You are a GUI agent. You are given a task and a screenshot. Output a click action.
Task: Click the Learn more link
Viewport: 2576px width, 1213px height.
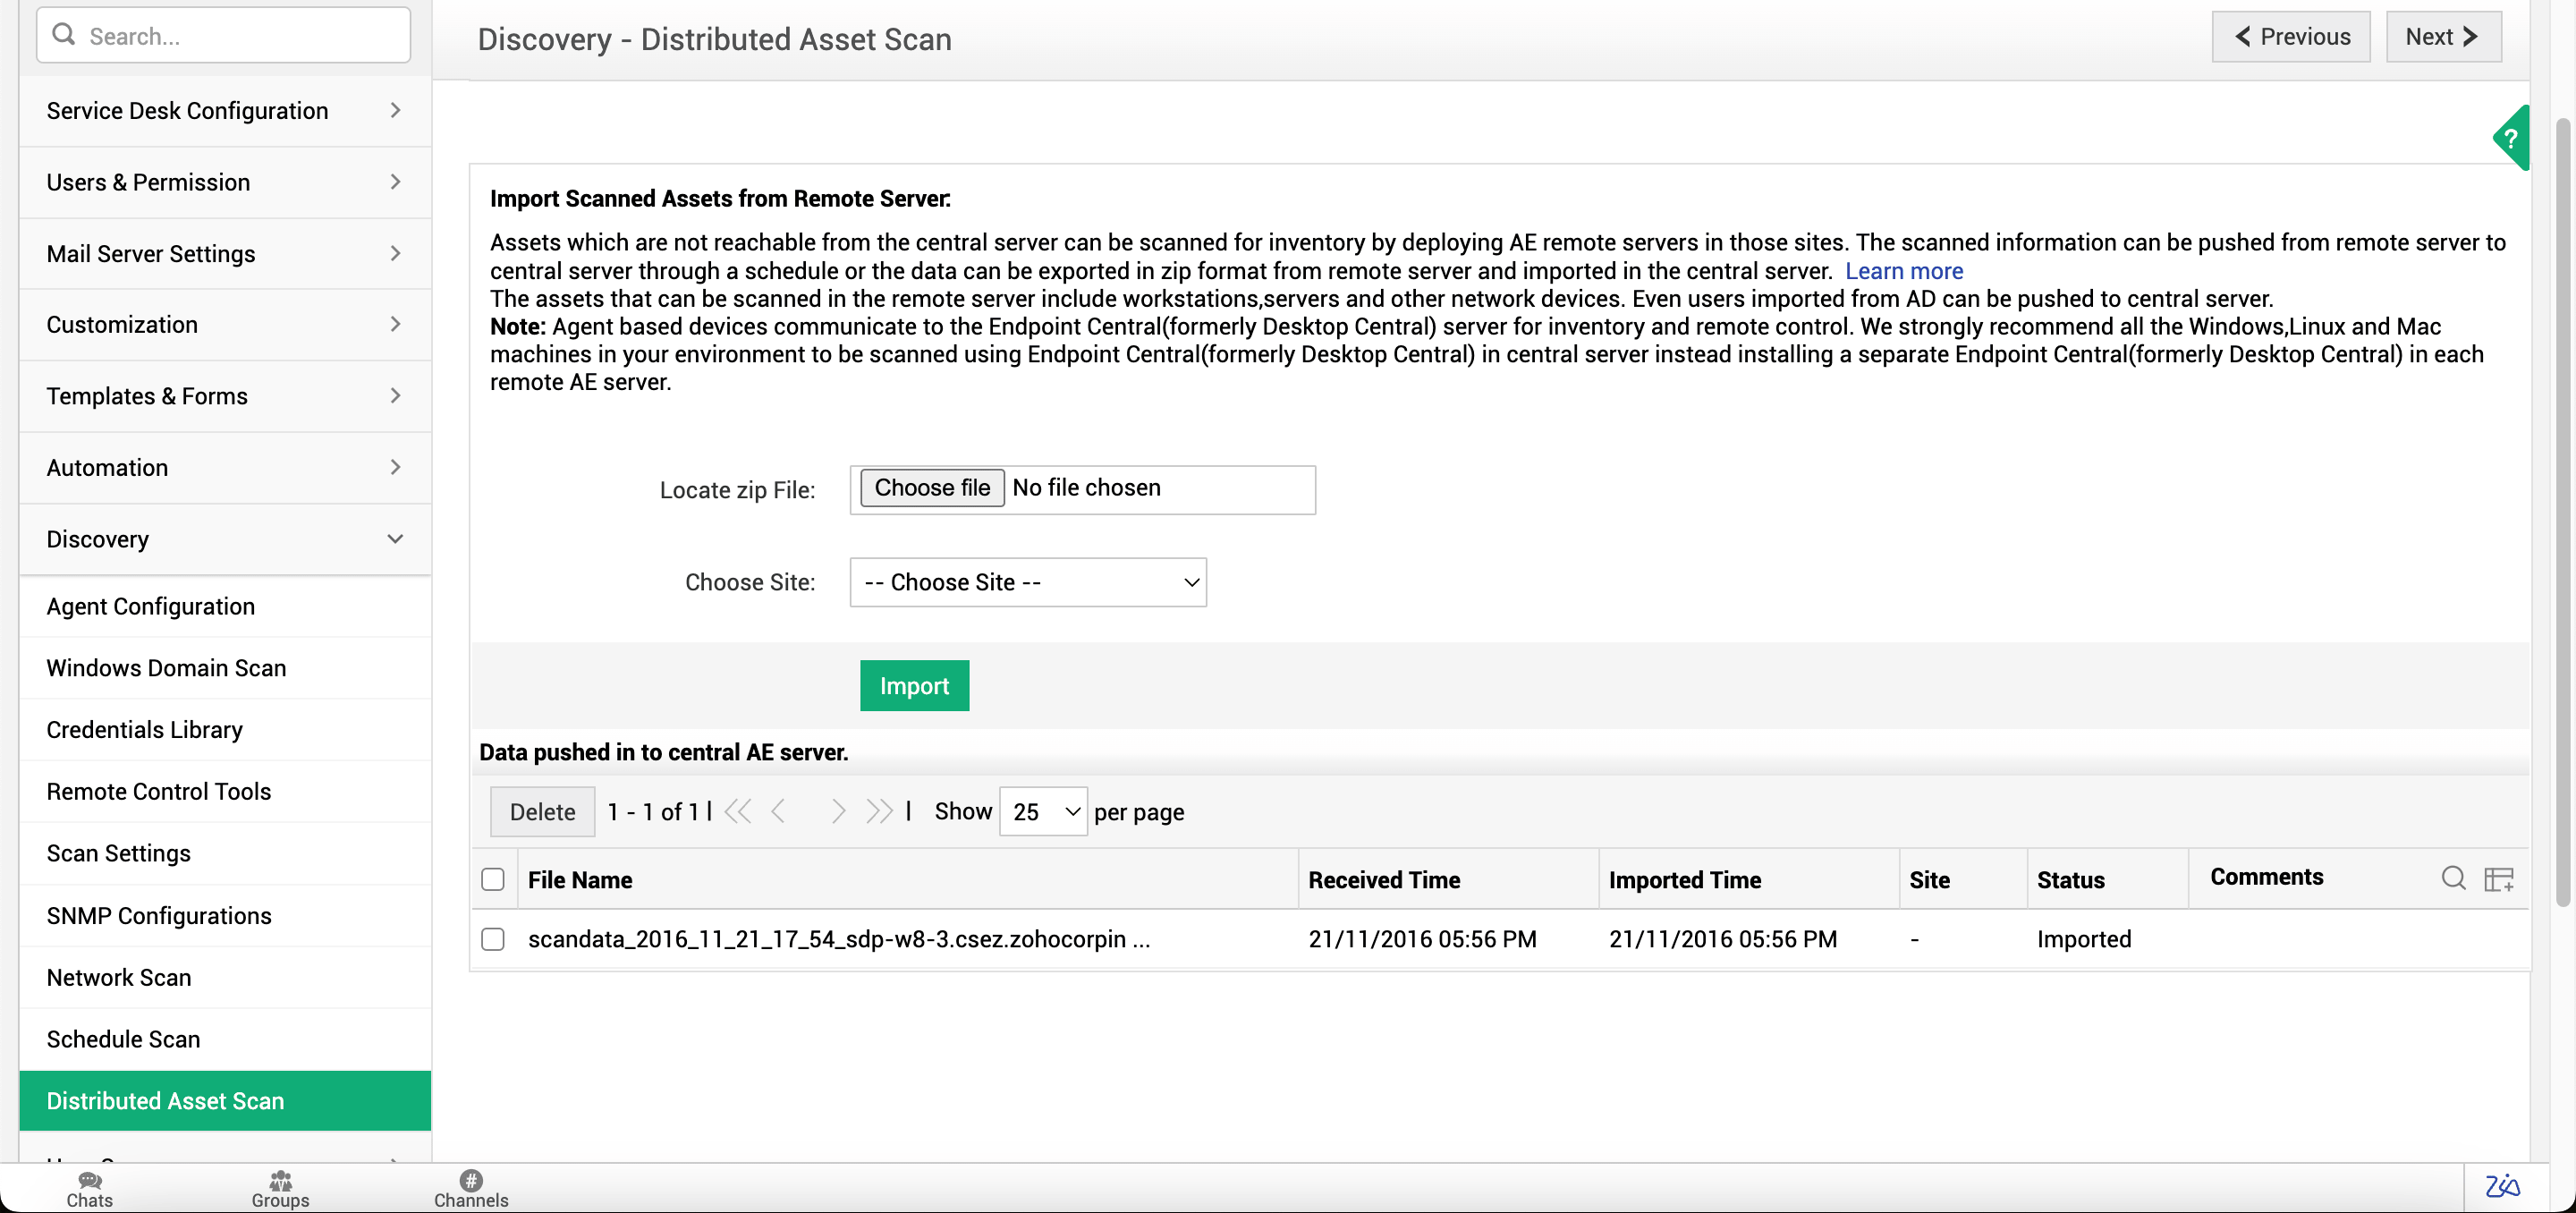pos(1903,270)
